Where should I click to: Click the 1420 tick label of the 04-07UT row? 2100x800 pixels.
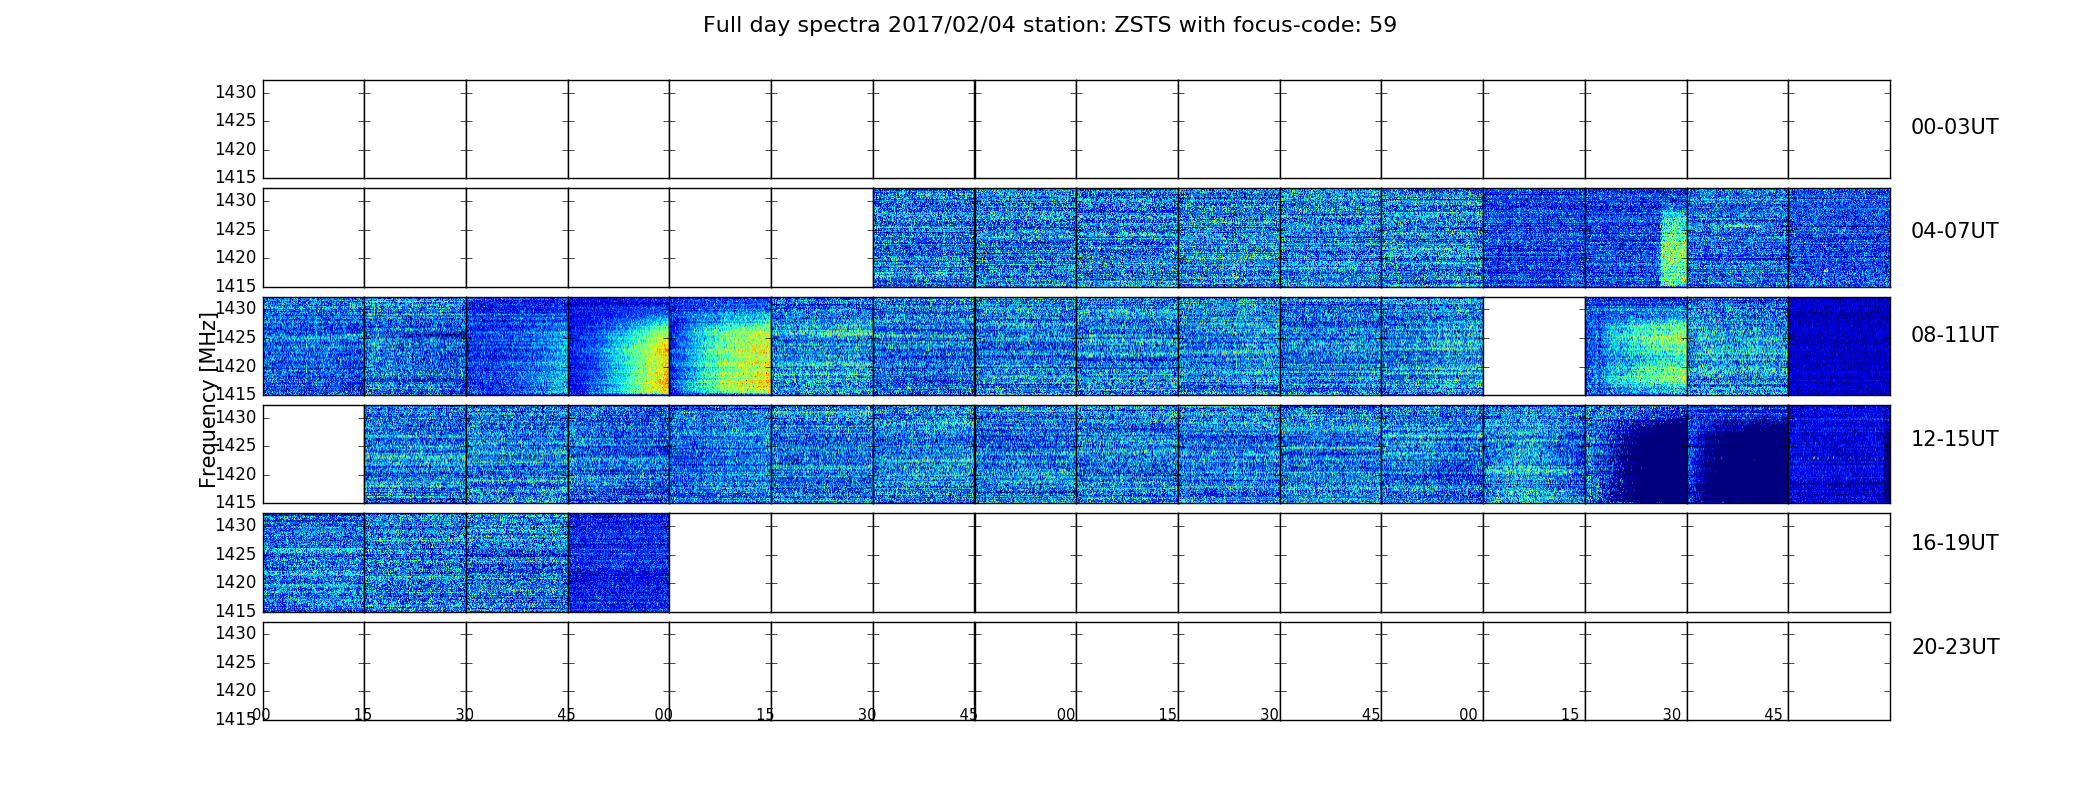[236, 258]
